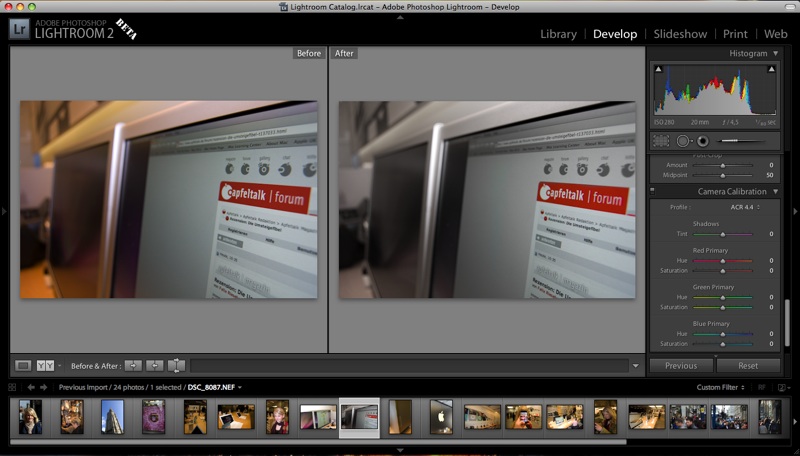Select the blue sky tower thumbnail
Screen dimensions: 800x456
[112, 417]
